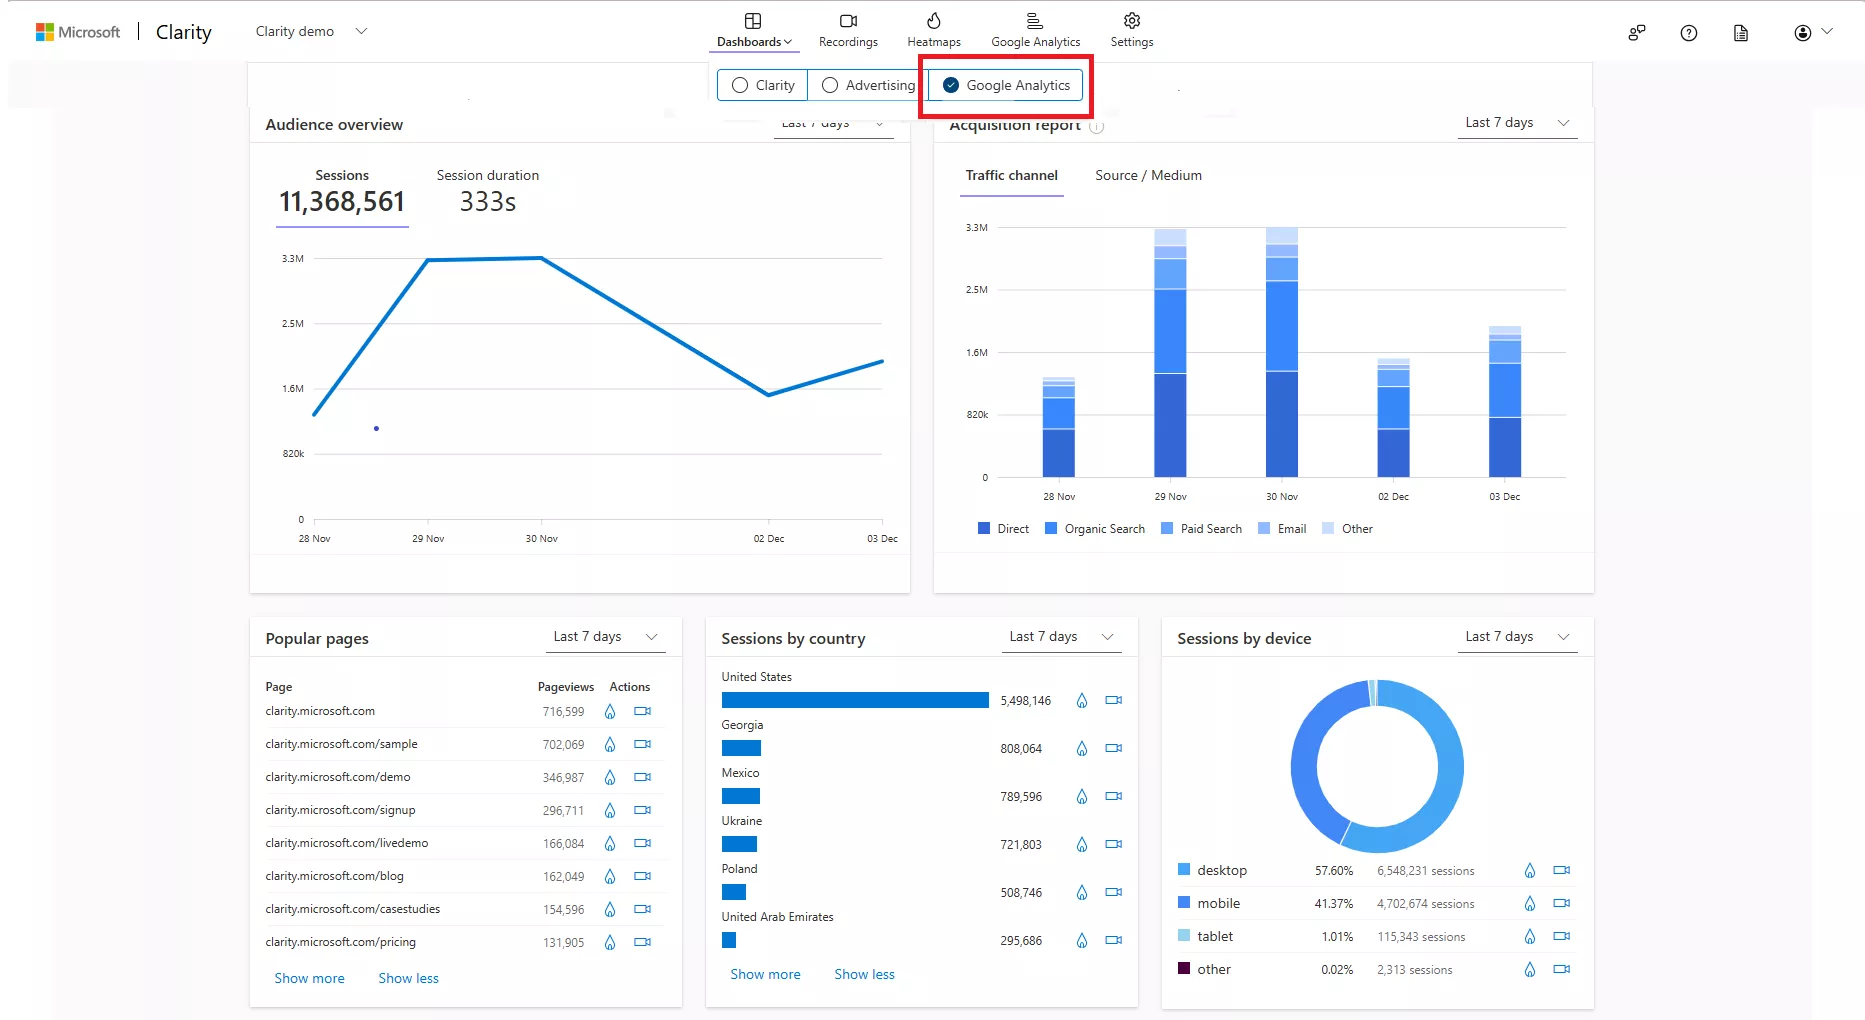The width and height of the screenshot is (1865, 1020).
Task: Click Show less under Sessions by country
Action: click(864, 975)
